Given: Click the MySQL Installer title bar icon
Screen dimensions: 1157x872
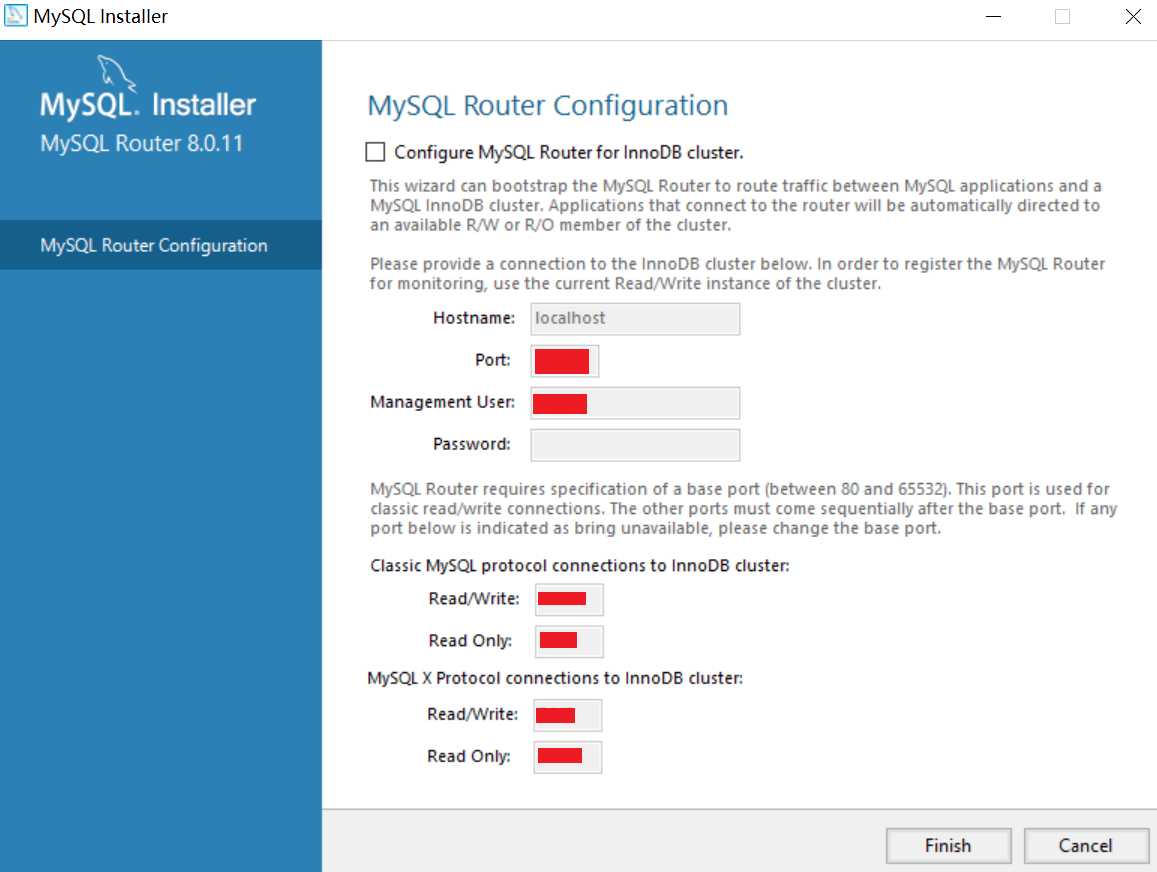Looking at the screenshot, I should [15, 15].
